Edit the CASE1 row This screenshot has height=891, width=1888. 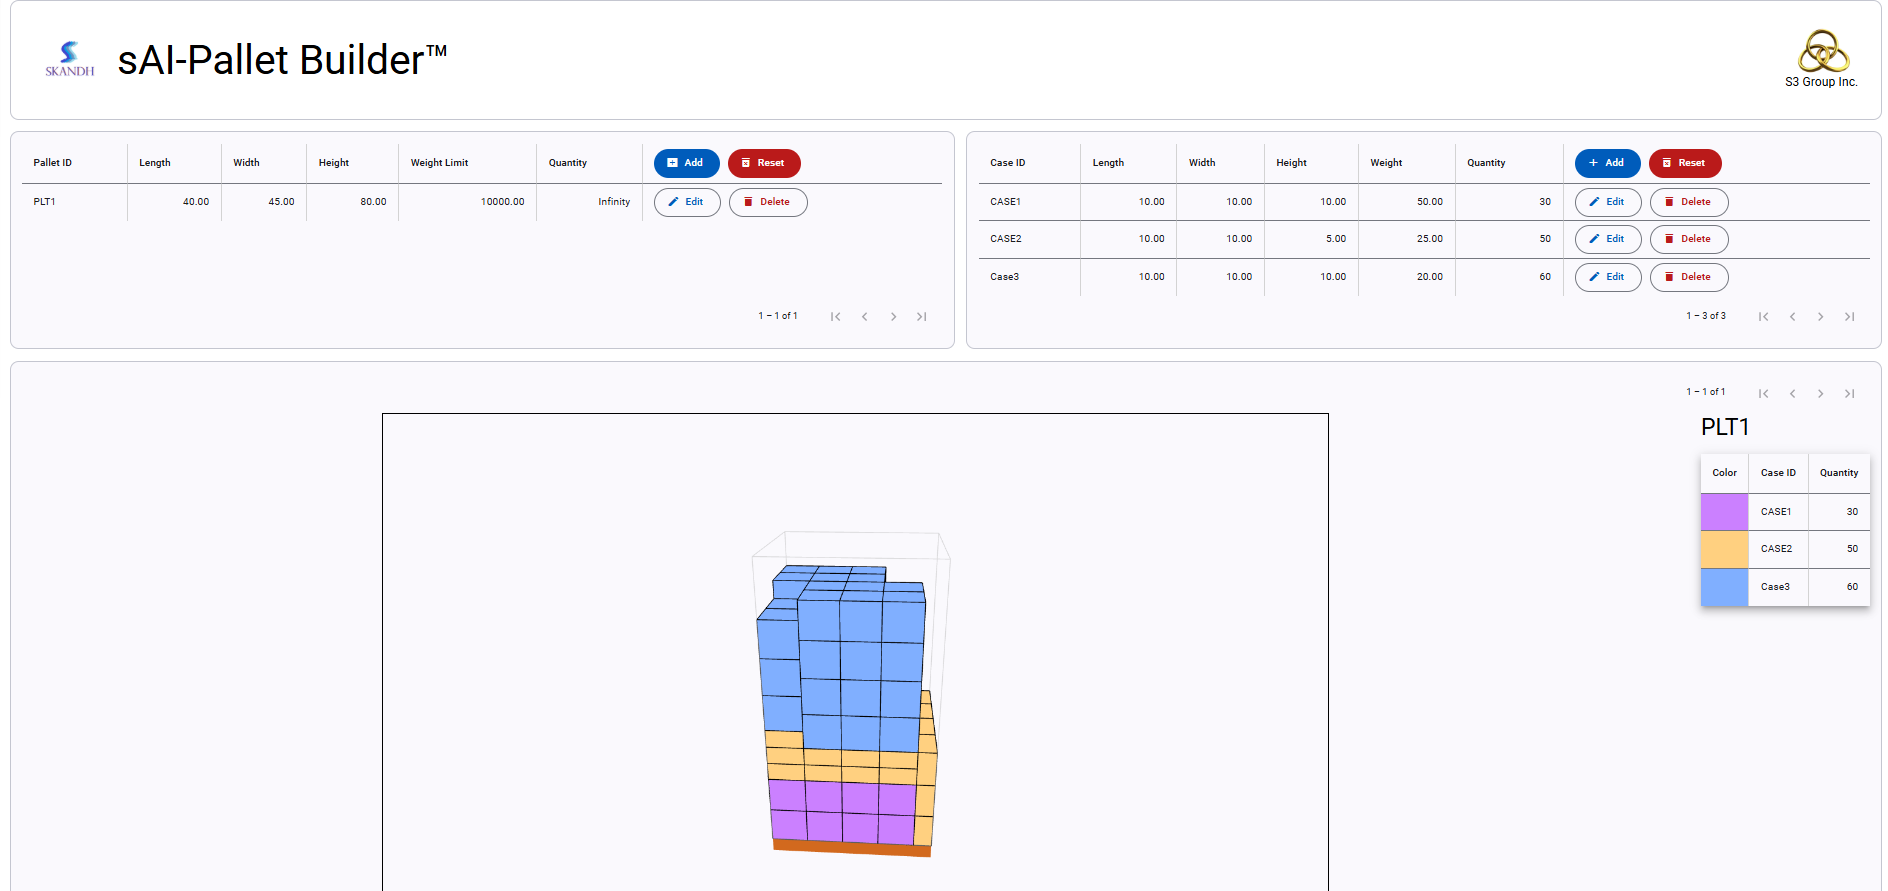point(1608,202)
